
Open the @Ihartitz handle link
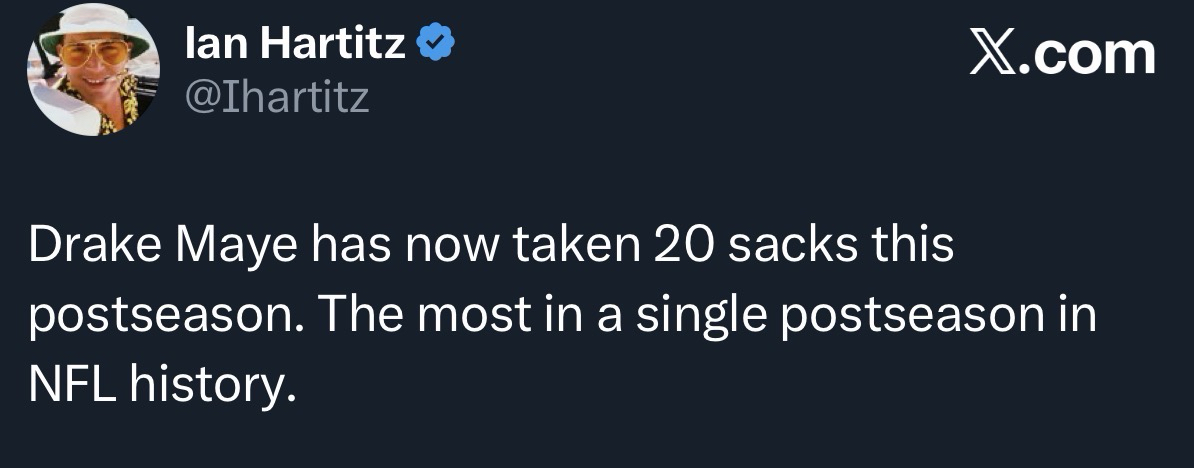pos(277,96)
